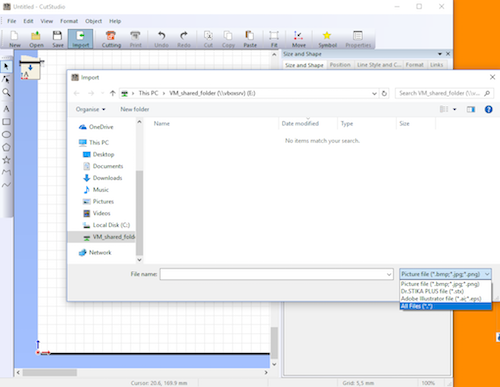Expand the address bar path dropdown

[374, 94]
